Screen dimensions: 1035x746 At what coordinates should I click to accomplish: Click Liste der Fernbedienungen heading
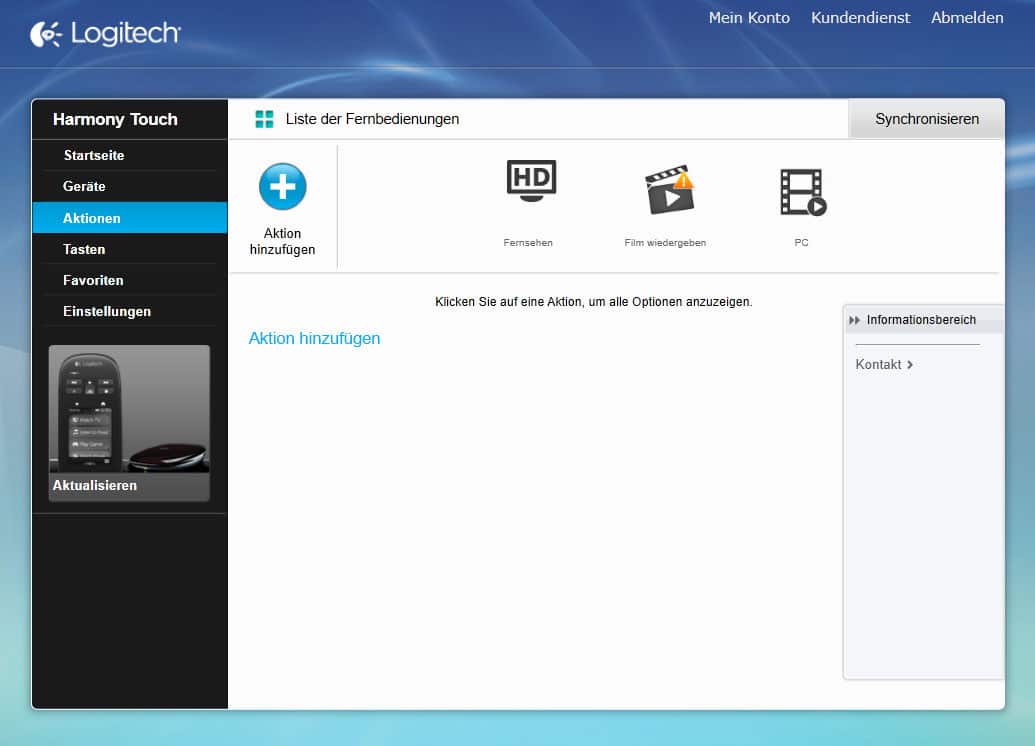(372, 119)
